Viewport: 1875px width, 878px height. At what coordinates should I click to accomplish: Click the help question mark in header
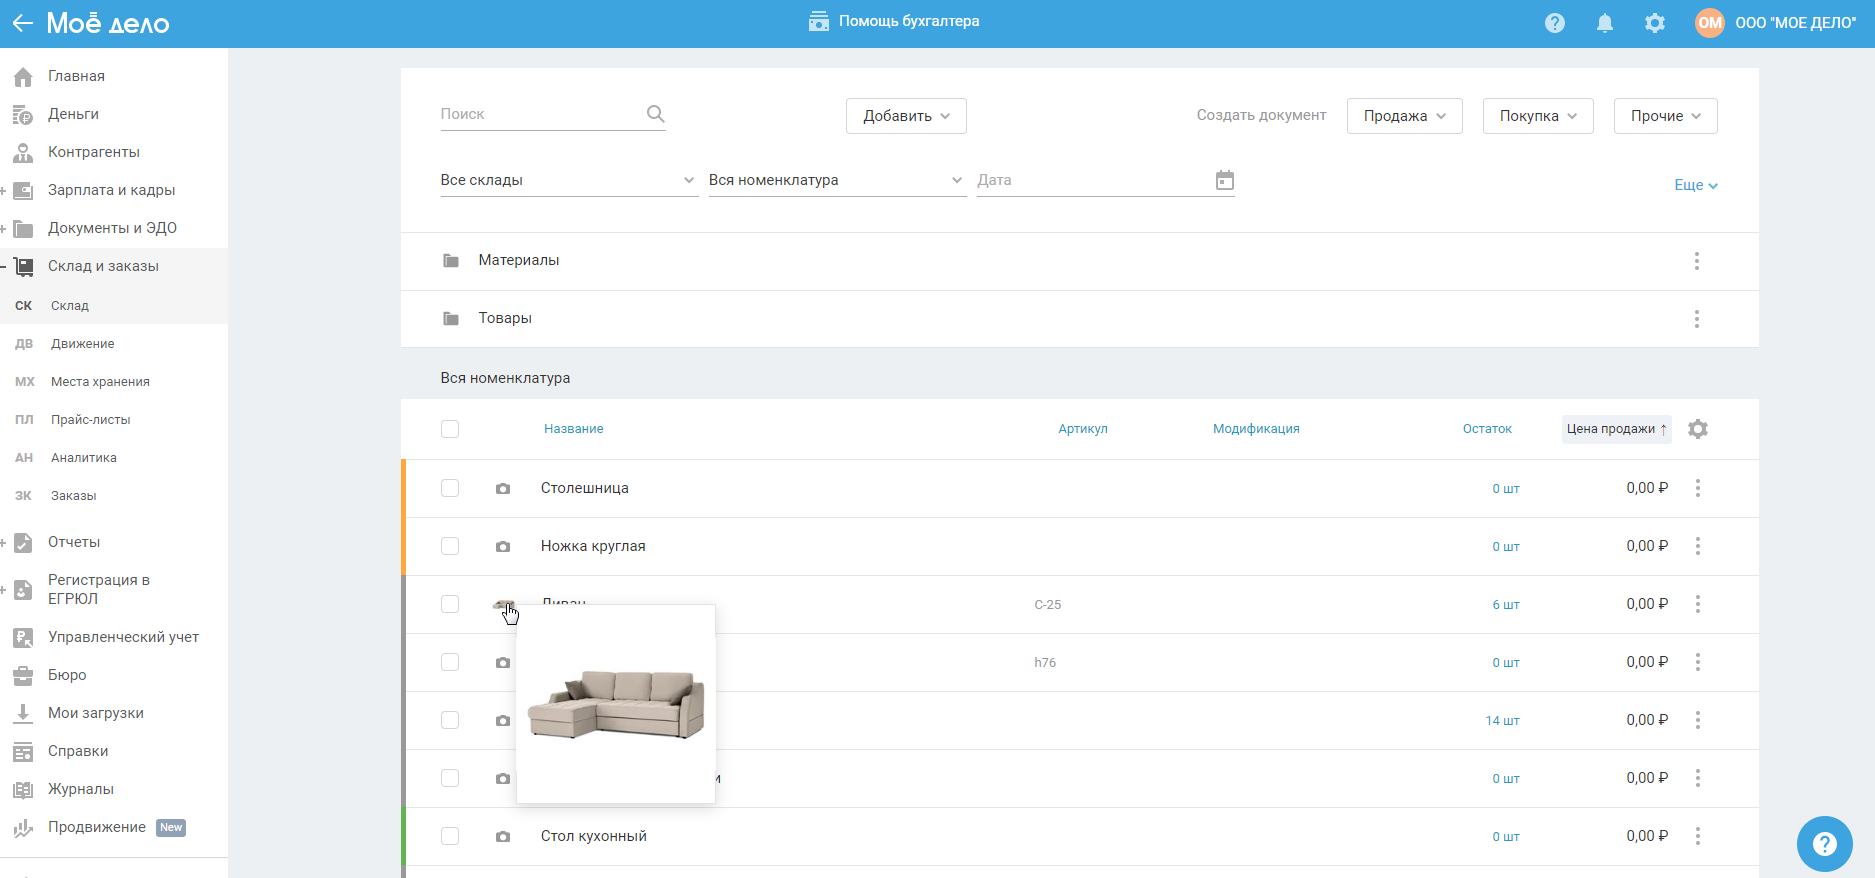(x=1554, y=23)
